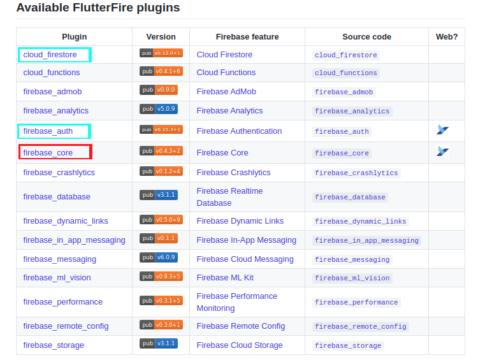The image size is (485, 360).
Task: Open firebase_ml_vision pub v0.9.3+5 badge
Action: [x=161, y=276]
